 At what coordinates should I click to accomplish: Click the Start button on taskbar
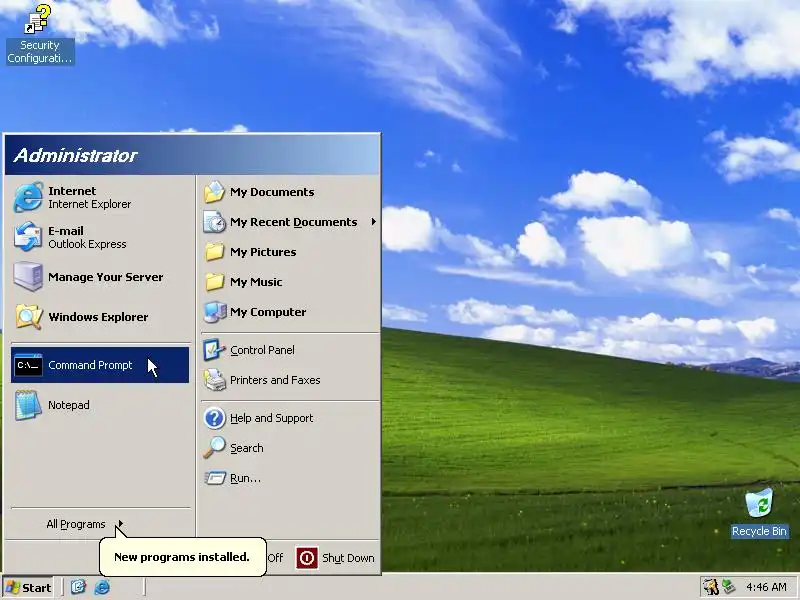pos(29,587)
